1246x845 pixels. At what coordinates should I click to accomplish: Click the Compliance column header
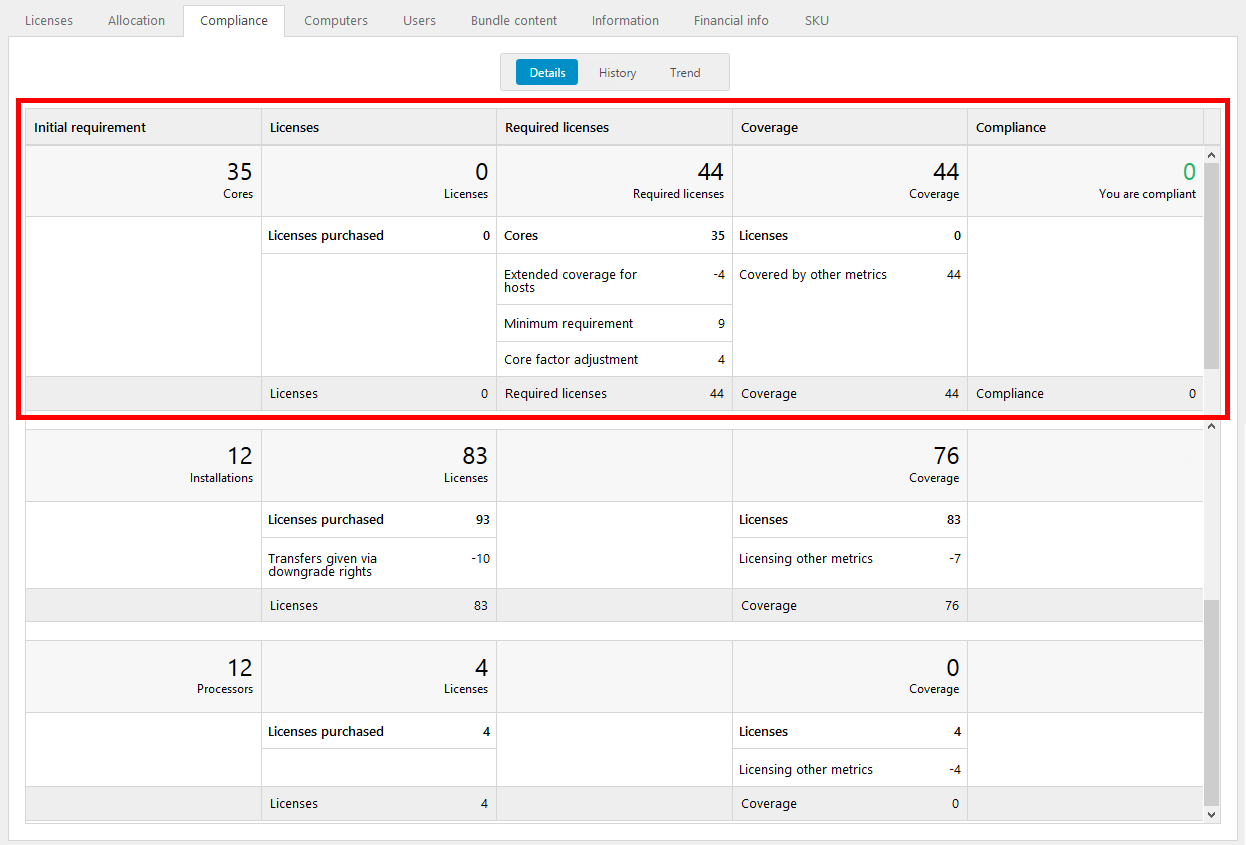[1085, 127]
